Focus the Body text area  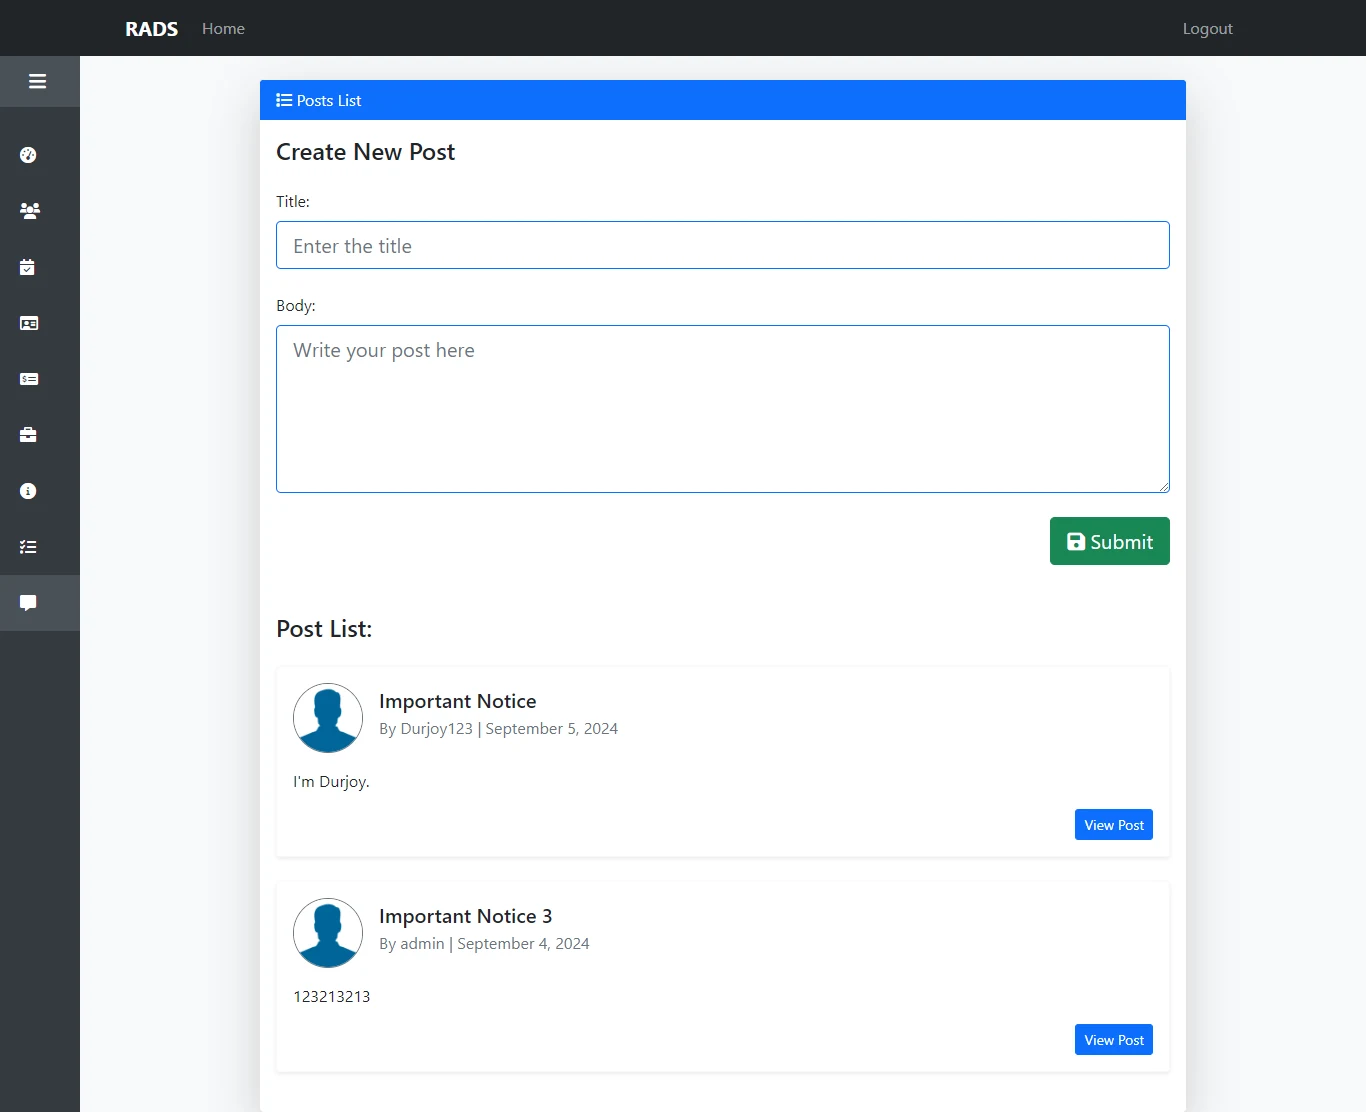pyautogui.click(x=723, y=409)
